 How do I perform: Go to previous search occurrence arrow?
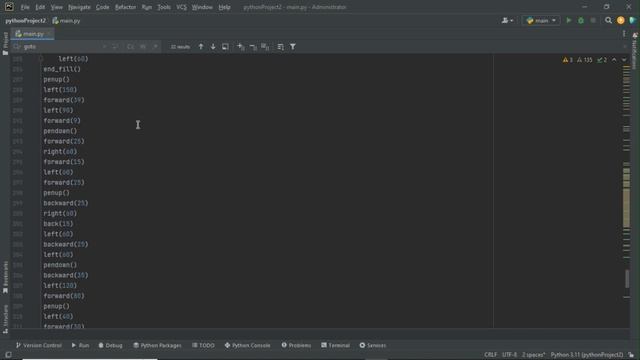click(x=200, y=47)
